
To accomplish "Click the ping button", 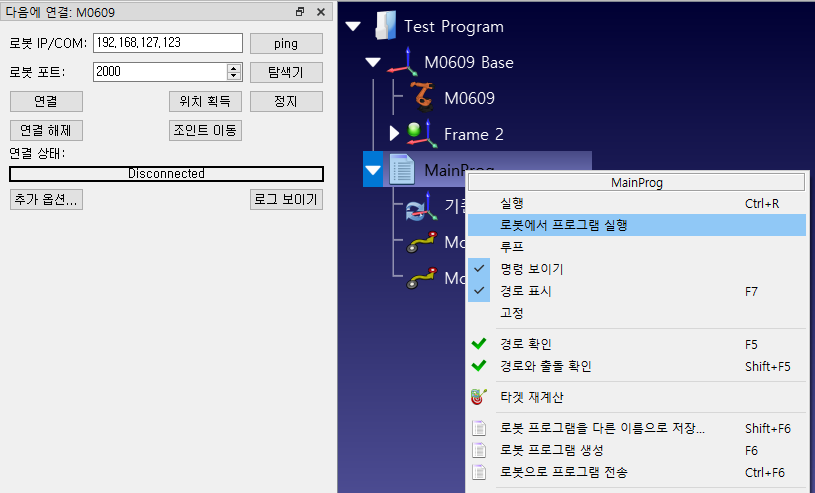I will [x=286, y=43].
